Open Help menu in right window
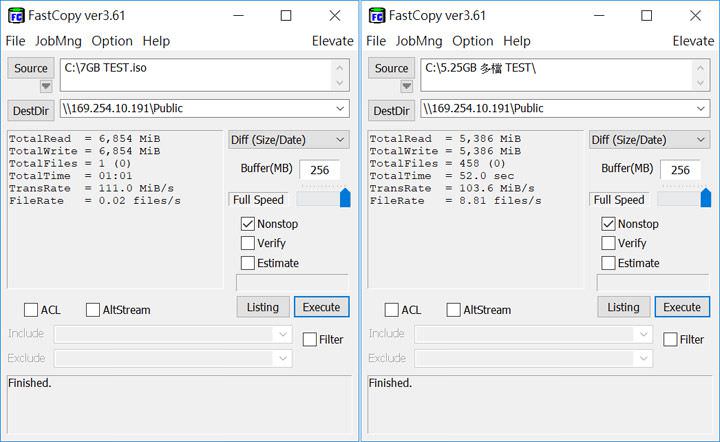The height and width of the screenshot is (442, 720). pyautogui.click(x=517, y=41)
